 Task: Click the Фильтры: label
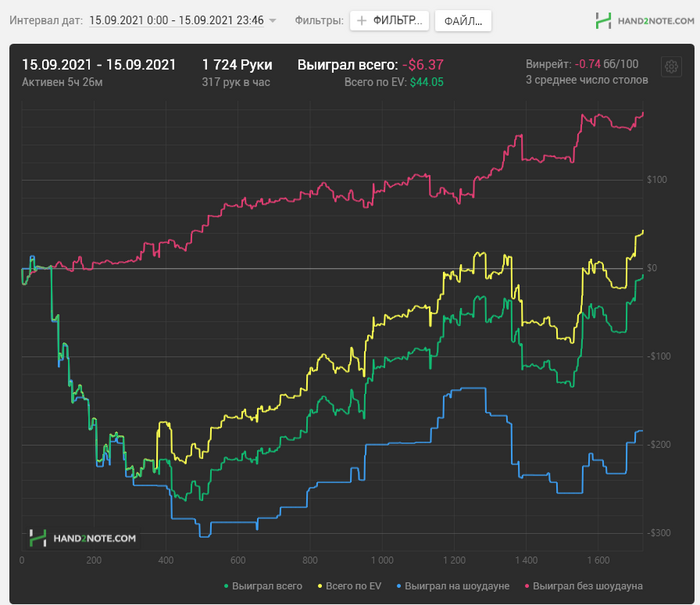[319, 21]
